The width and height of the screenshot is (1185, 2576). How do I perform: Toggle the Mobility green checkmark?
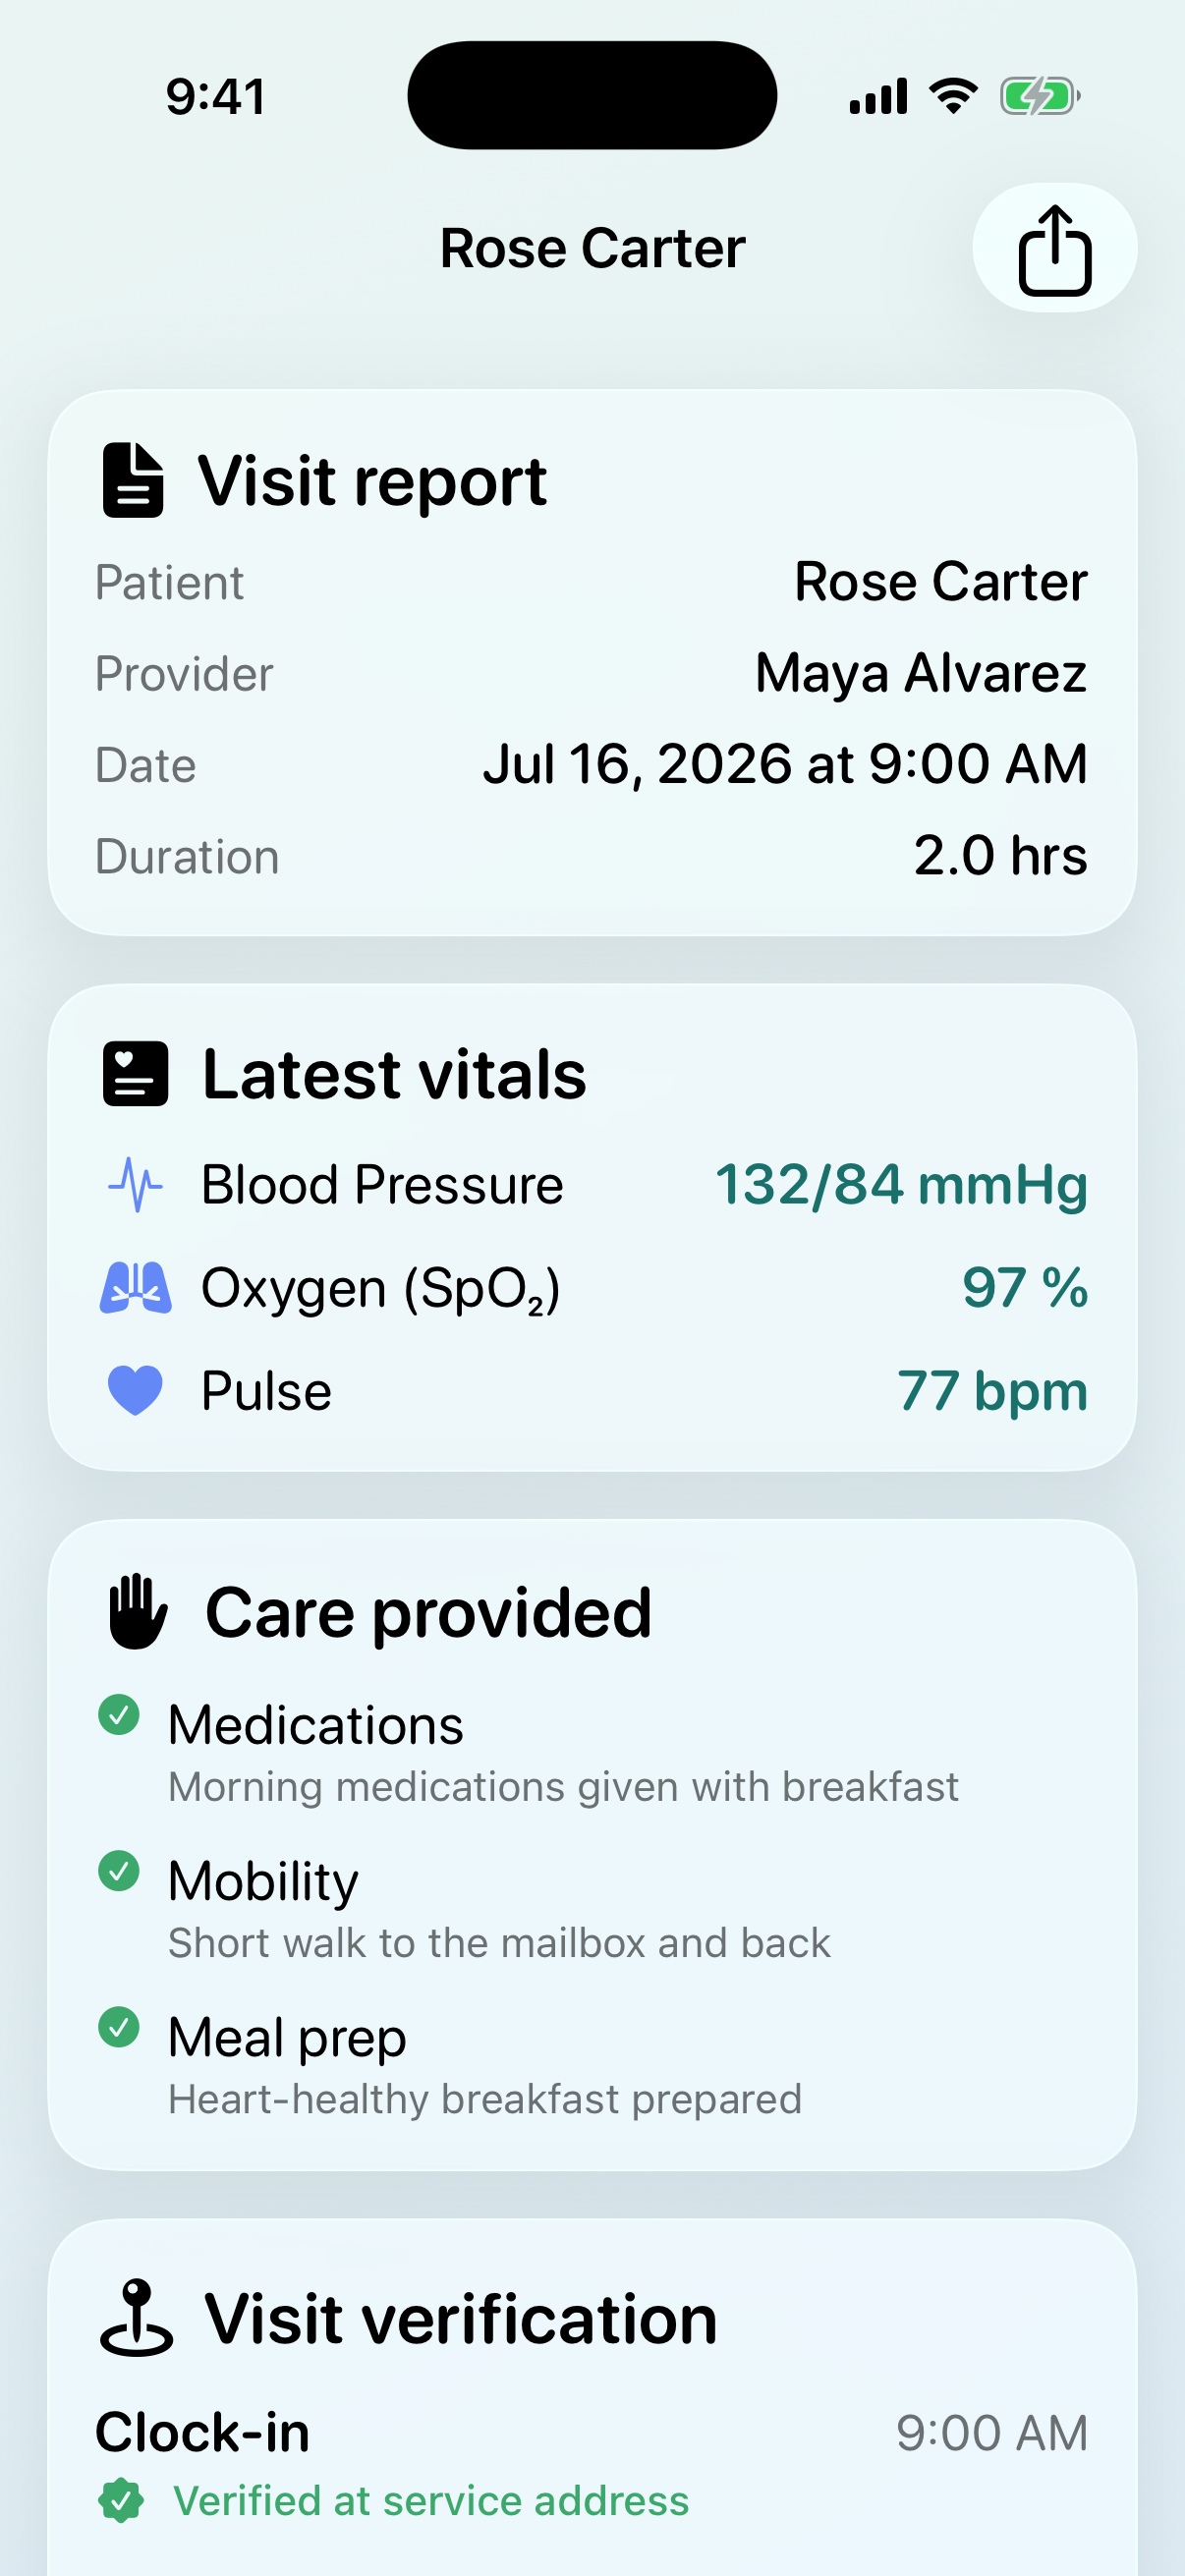click(119, 1871)
